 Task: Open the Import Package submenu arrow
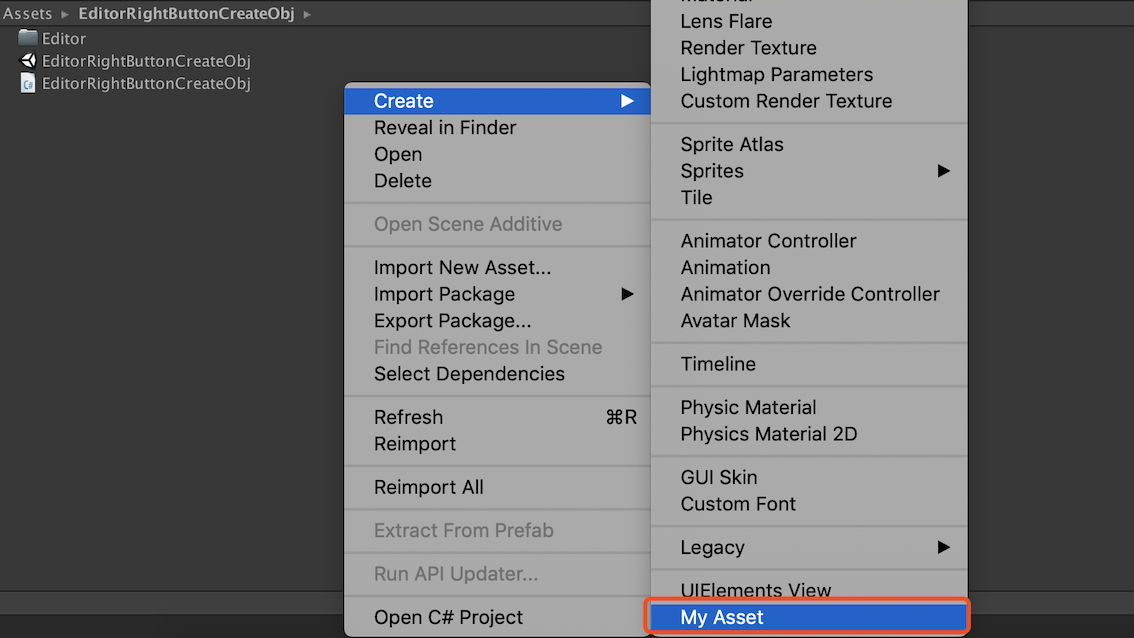pyautogui.click(x=627, y=294)
